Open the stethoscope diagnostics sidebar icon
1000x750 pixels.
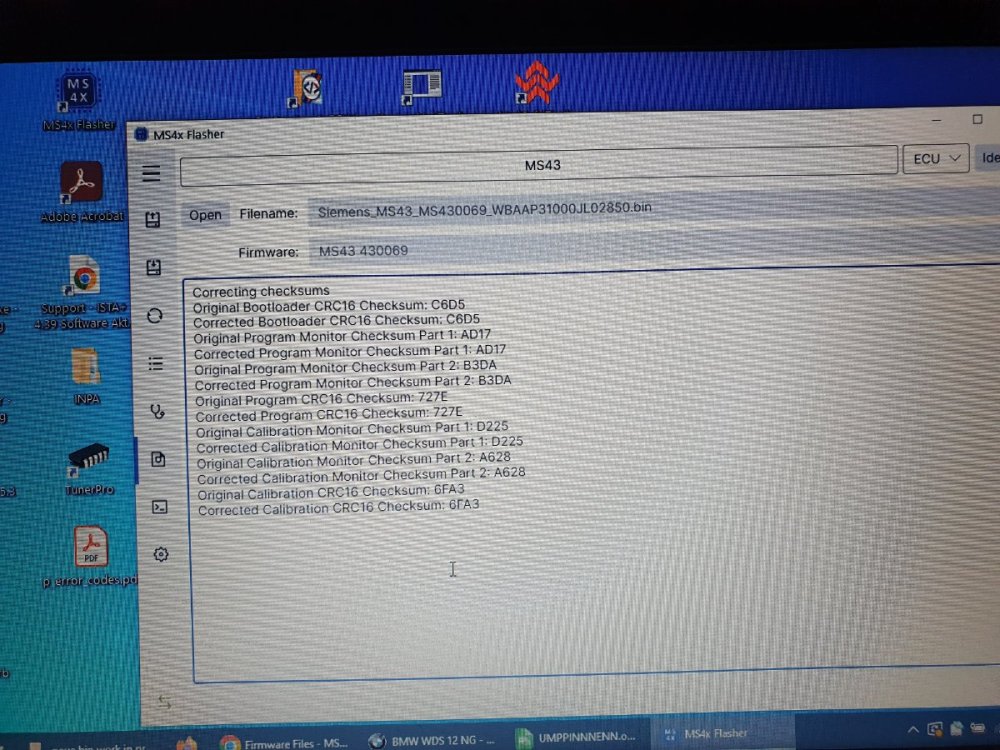pyautogui.click(x=157, y=411)
